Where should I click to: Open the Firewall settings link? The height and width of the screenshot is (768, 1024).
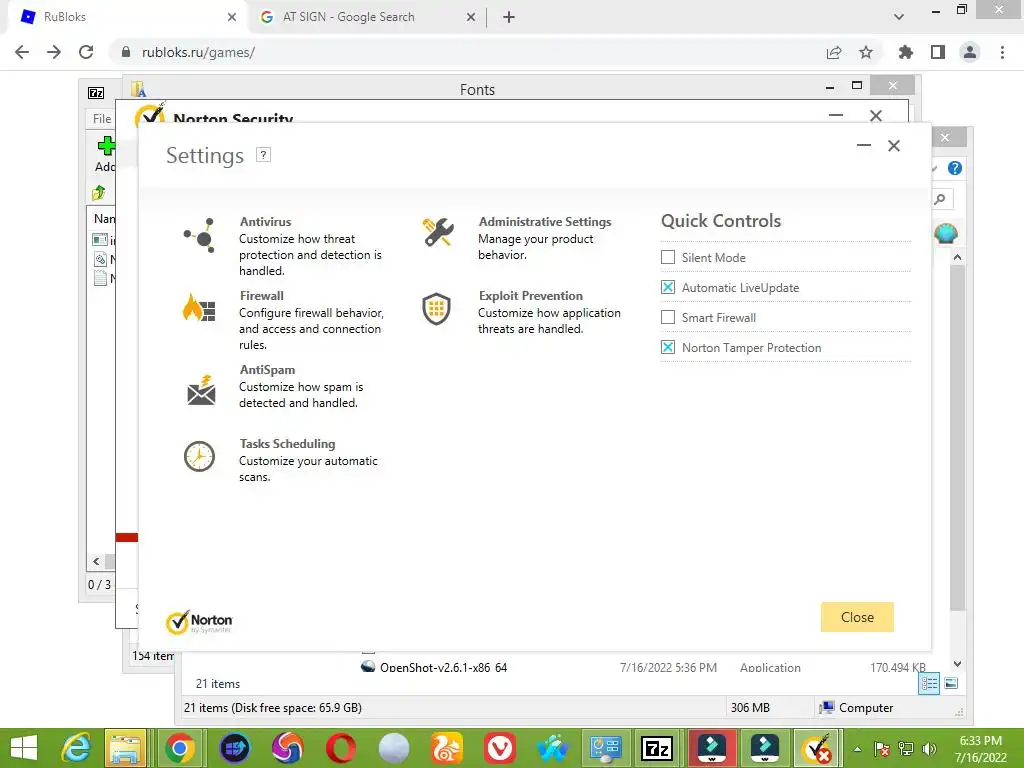coord(261,295)
